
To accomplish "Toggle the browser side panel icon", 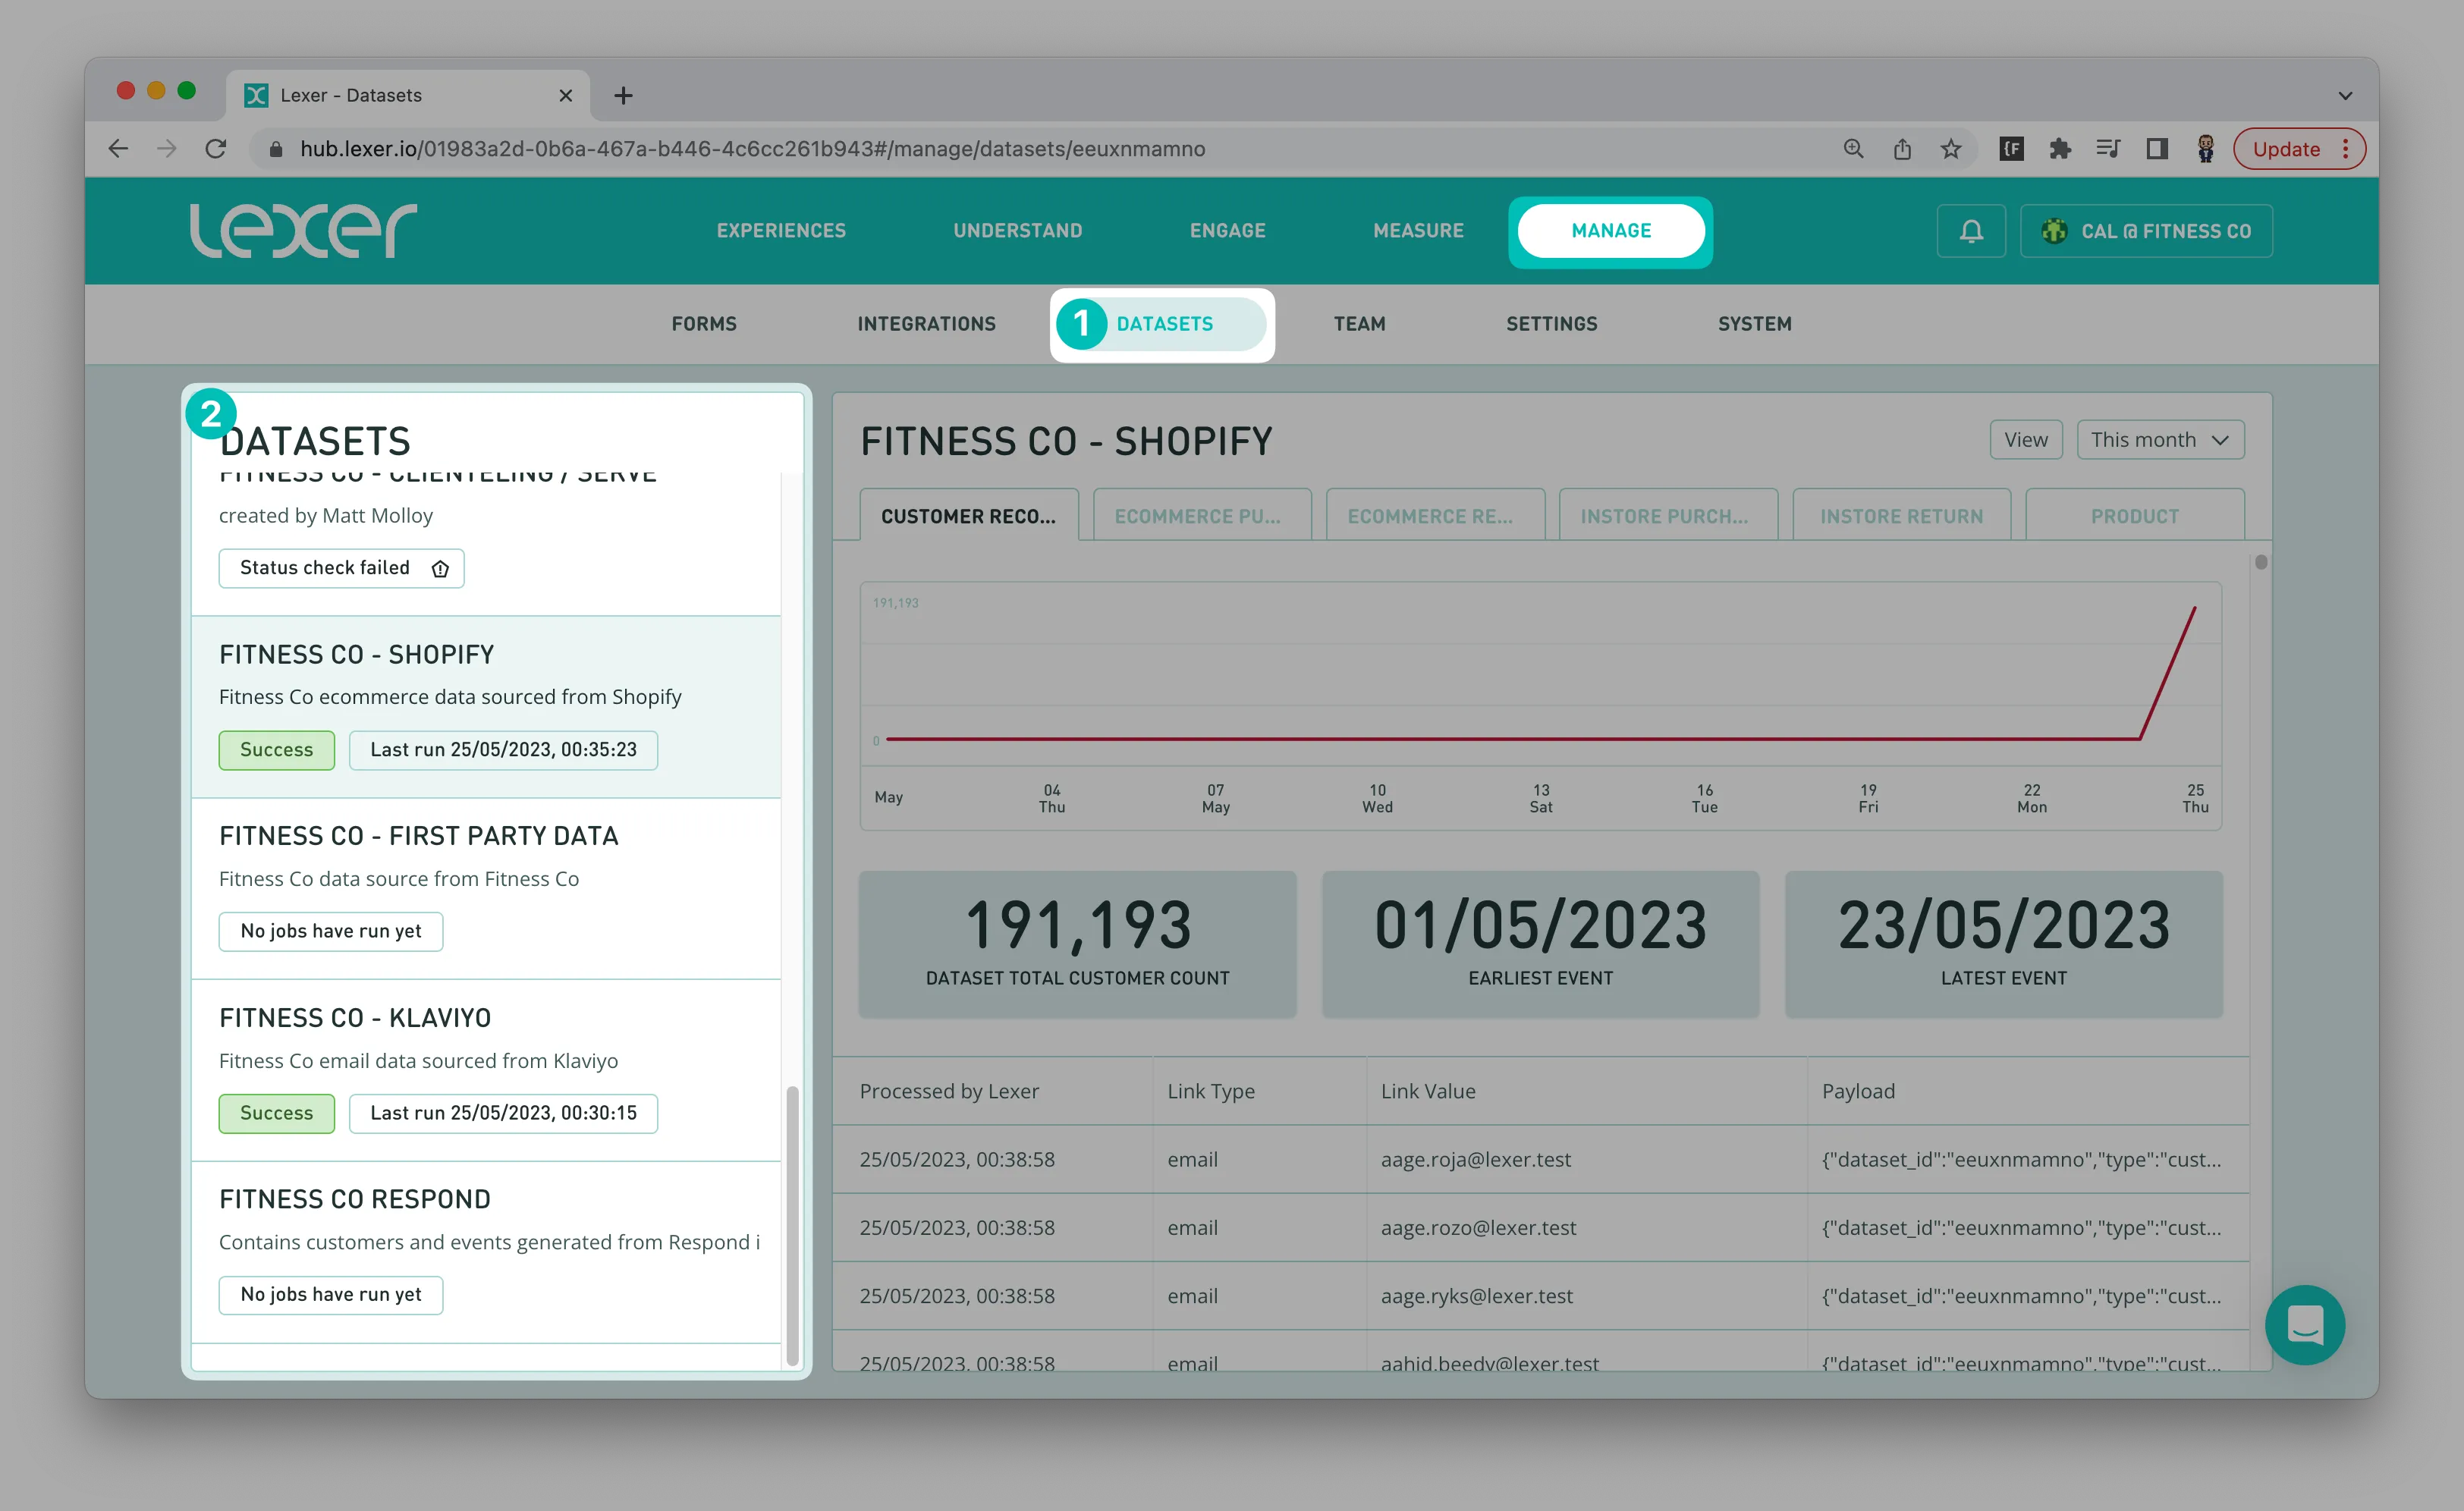I will (2157, 149).
